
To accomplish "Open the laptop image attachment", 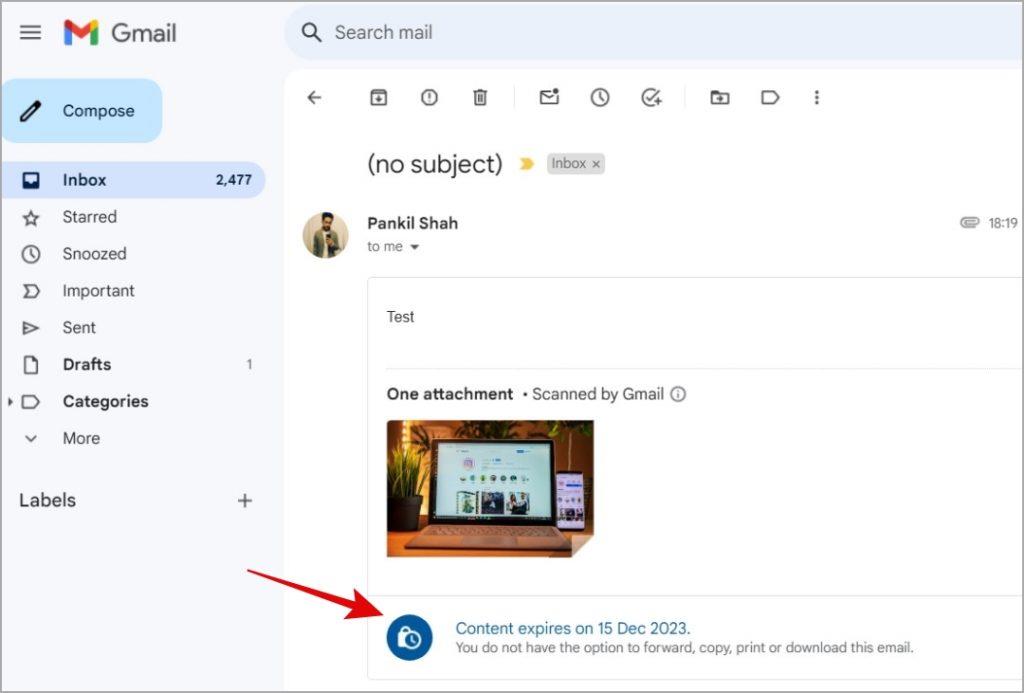I will (x=490, y=489).
